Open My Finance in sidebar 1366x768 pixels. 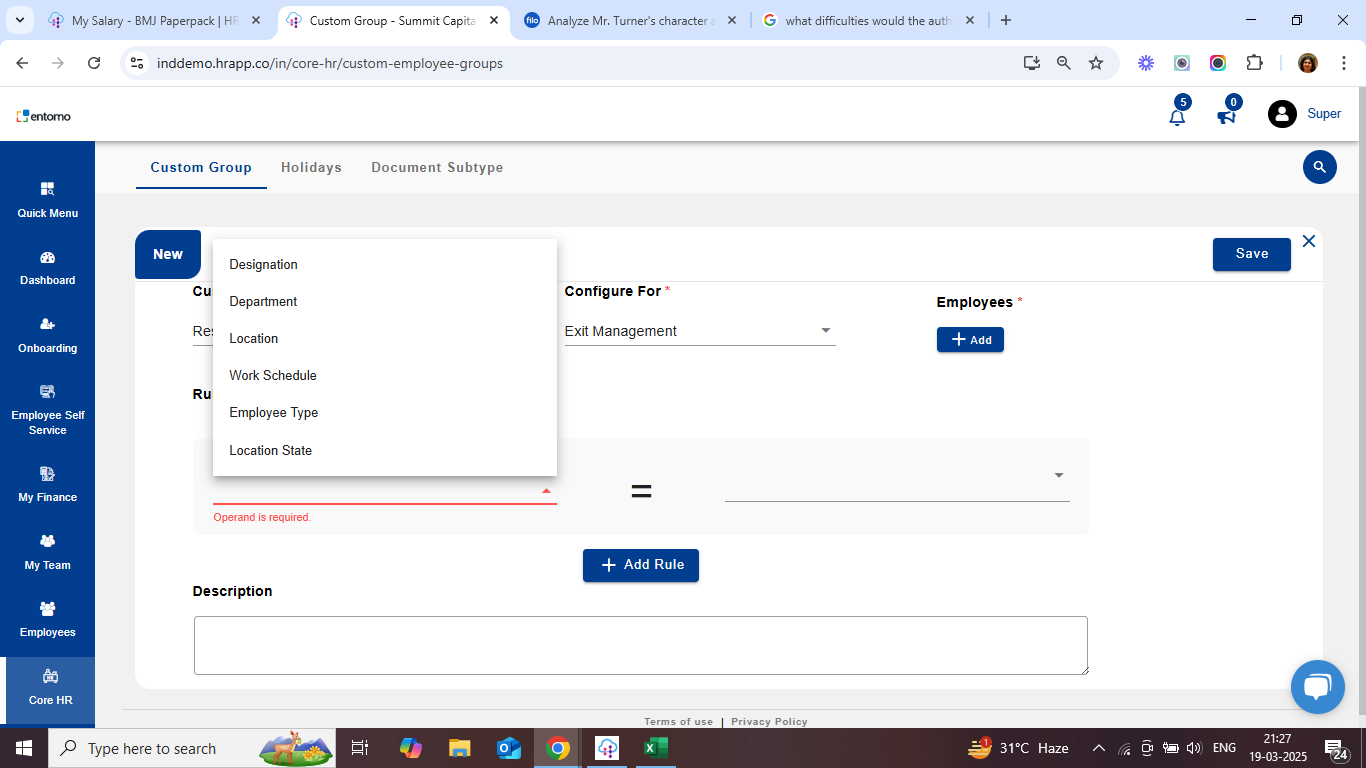pos(47,484)
